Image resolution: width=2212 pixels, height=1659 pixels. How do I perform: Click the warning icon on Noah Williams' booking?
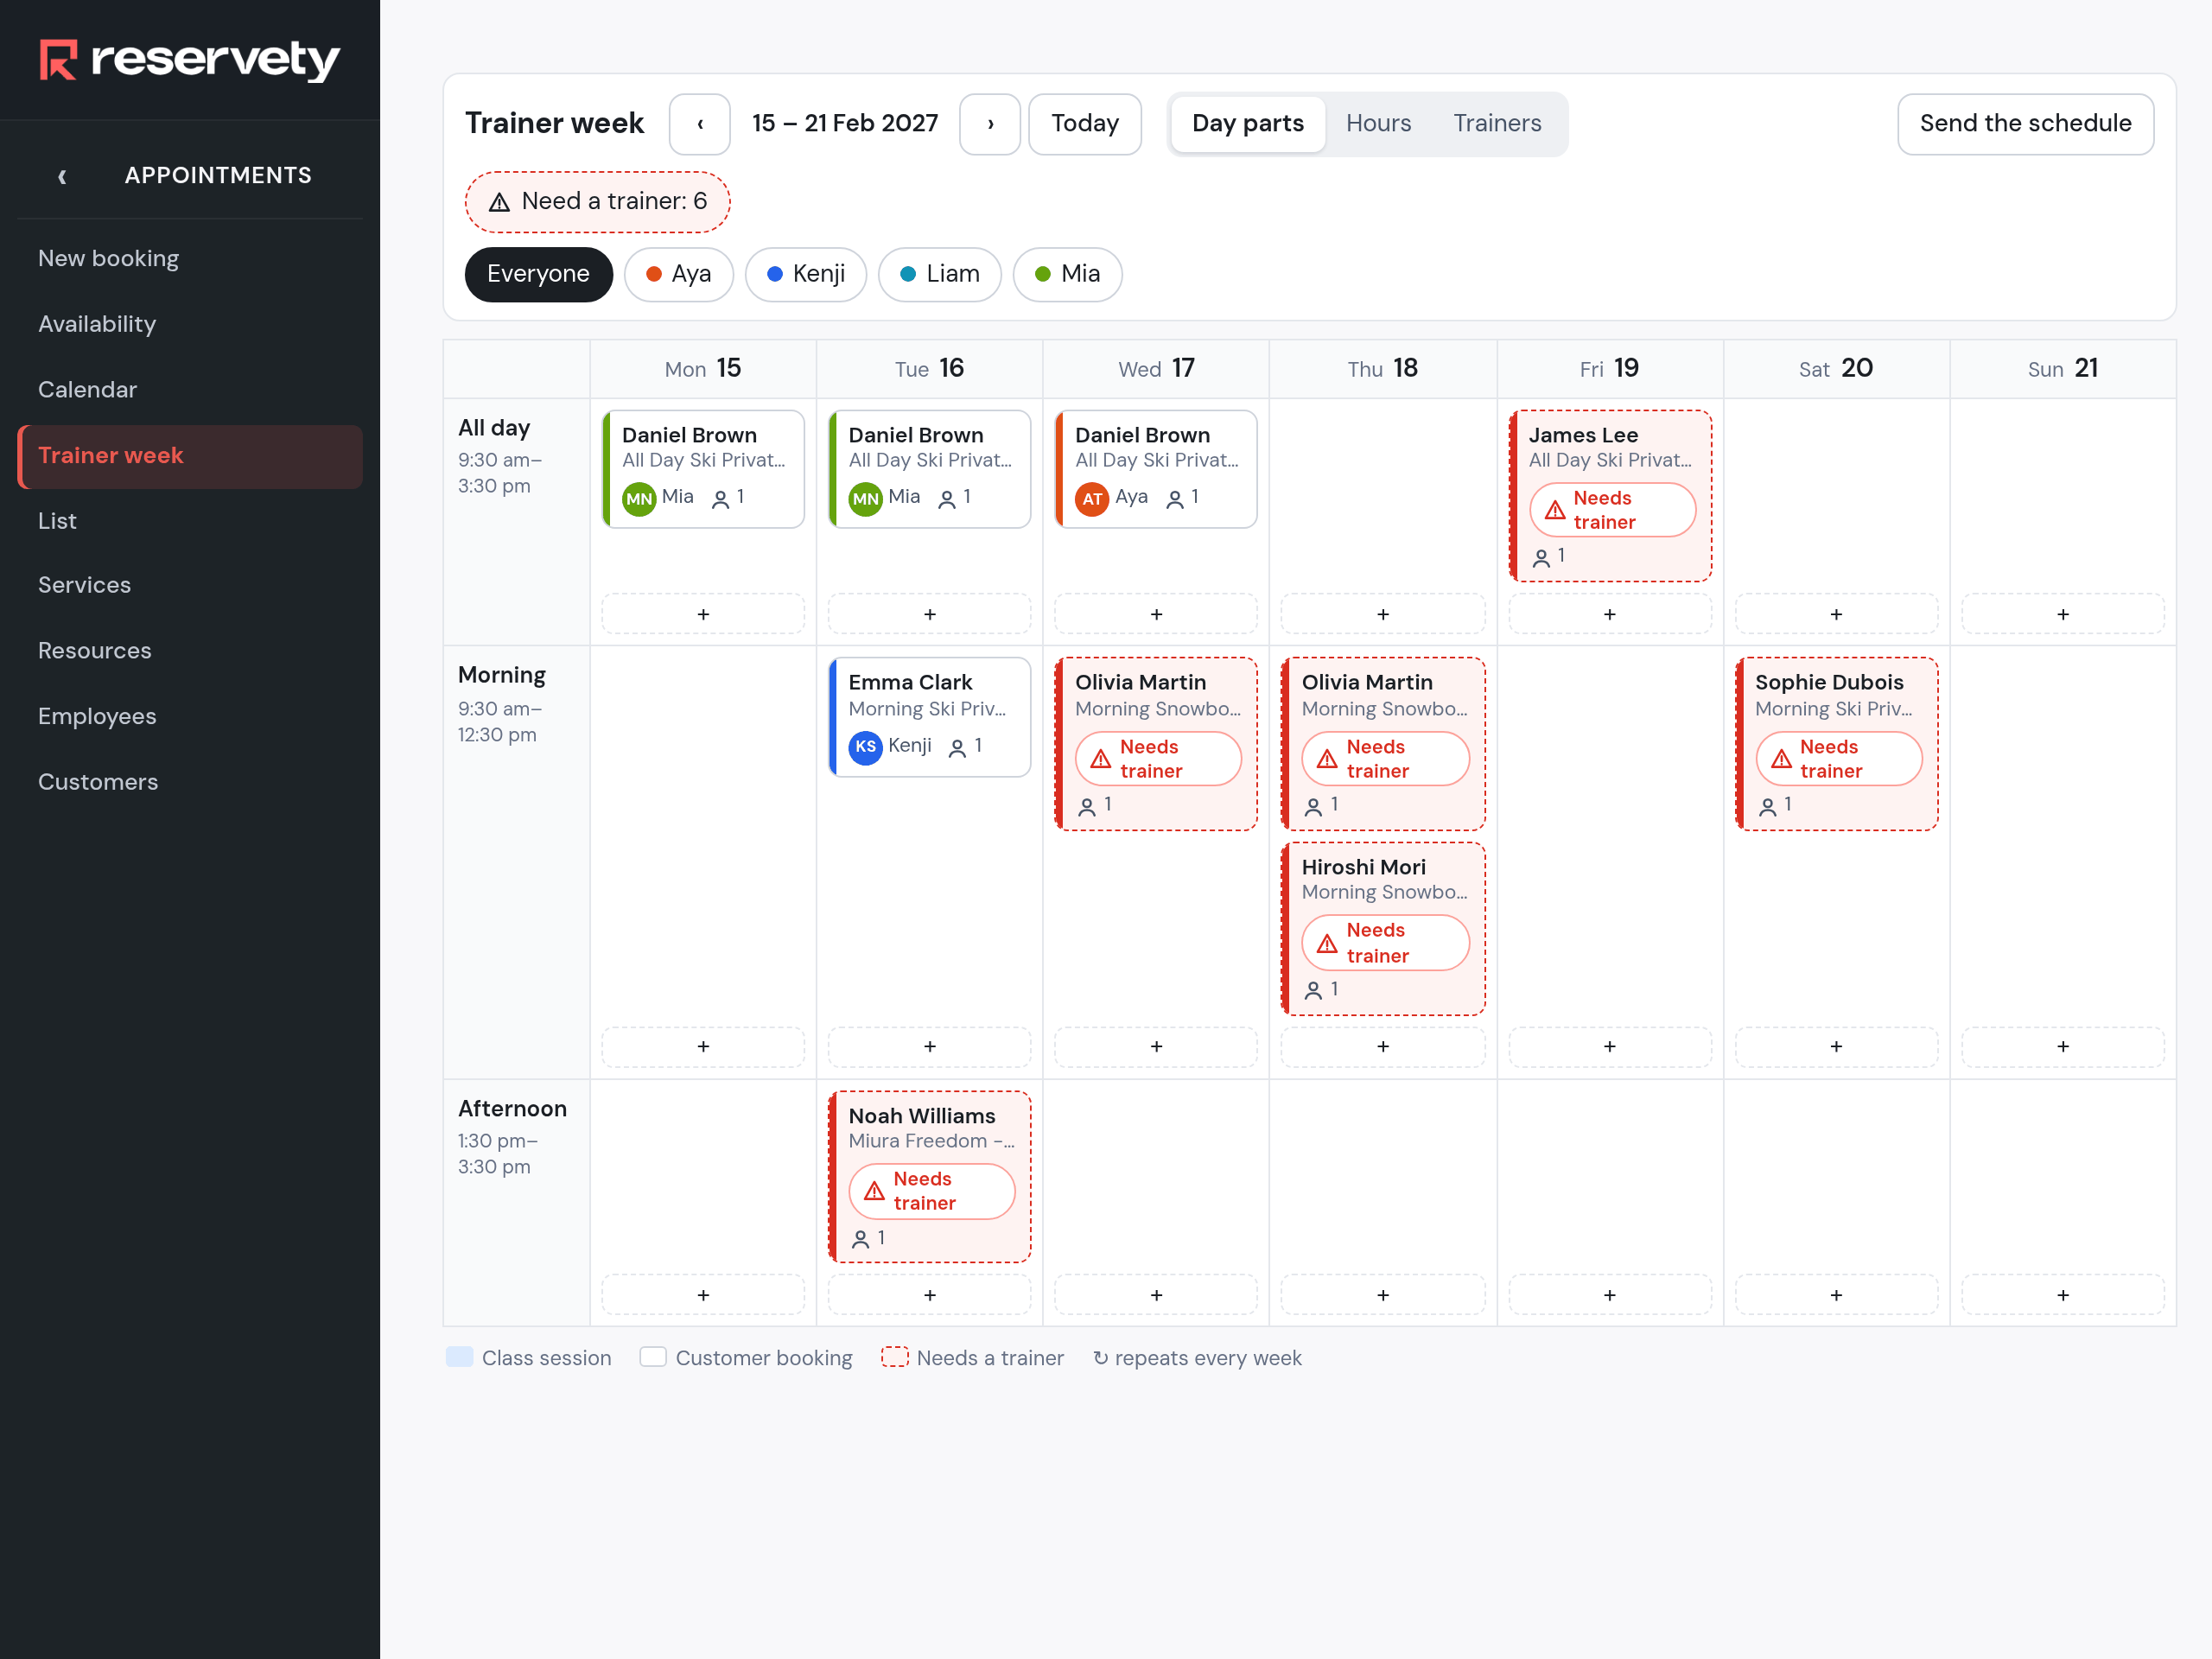874,1191
